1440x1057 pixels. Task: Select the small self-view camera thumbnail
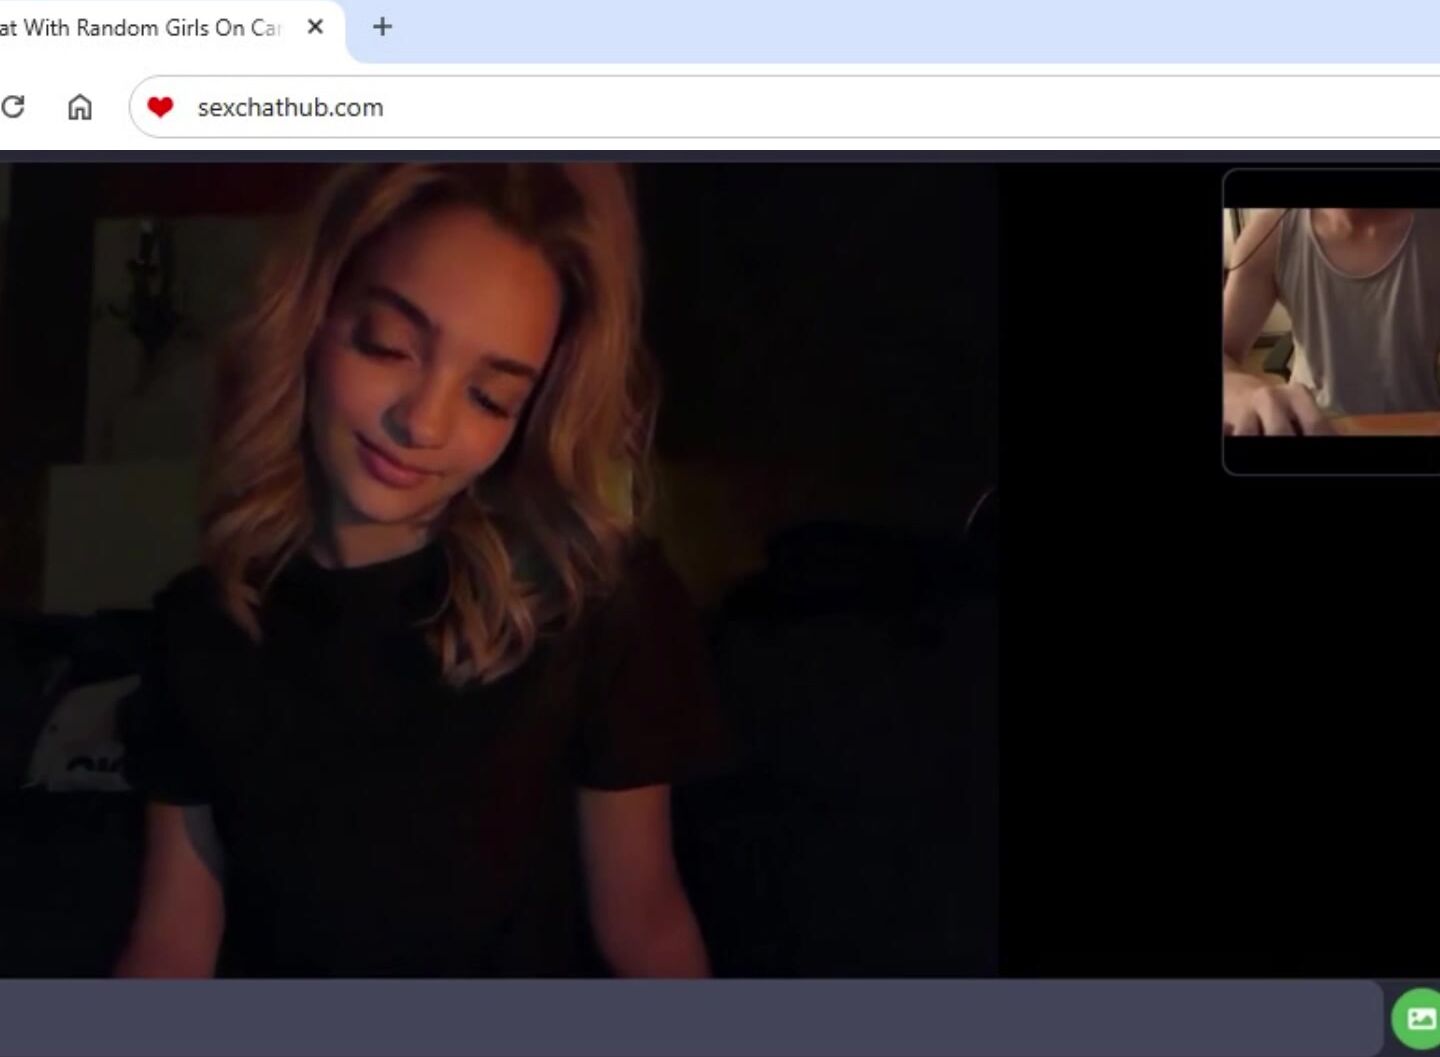coord(1330,321)
